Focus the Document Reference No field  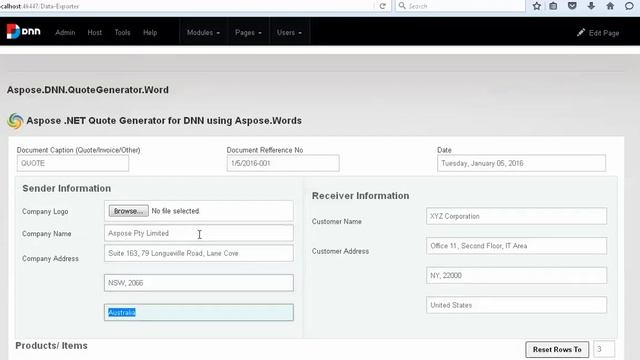(x=283, y=163)
